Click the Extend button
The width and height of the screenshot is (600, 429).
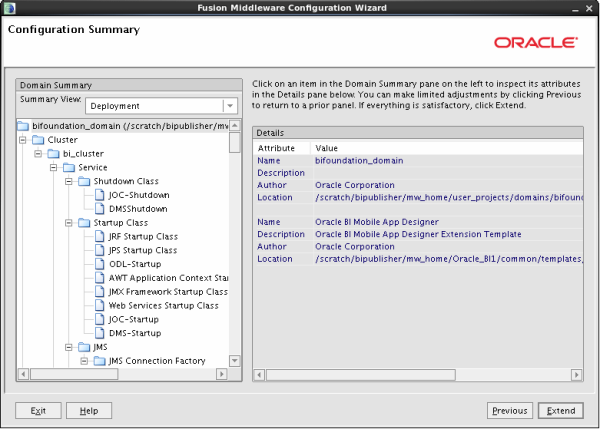pos(560,411)
